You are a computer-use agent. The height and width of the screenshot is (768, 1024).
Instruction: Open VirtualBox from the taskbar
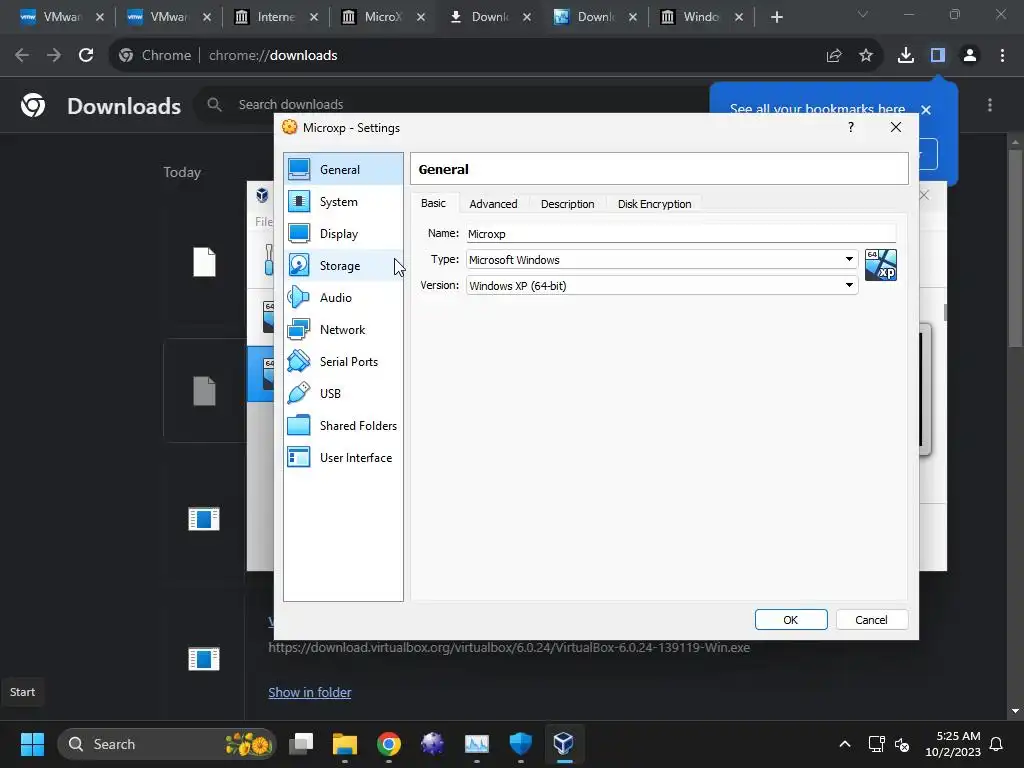pos(564,744)
